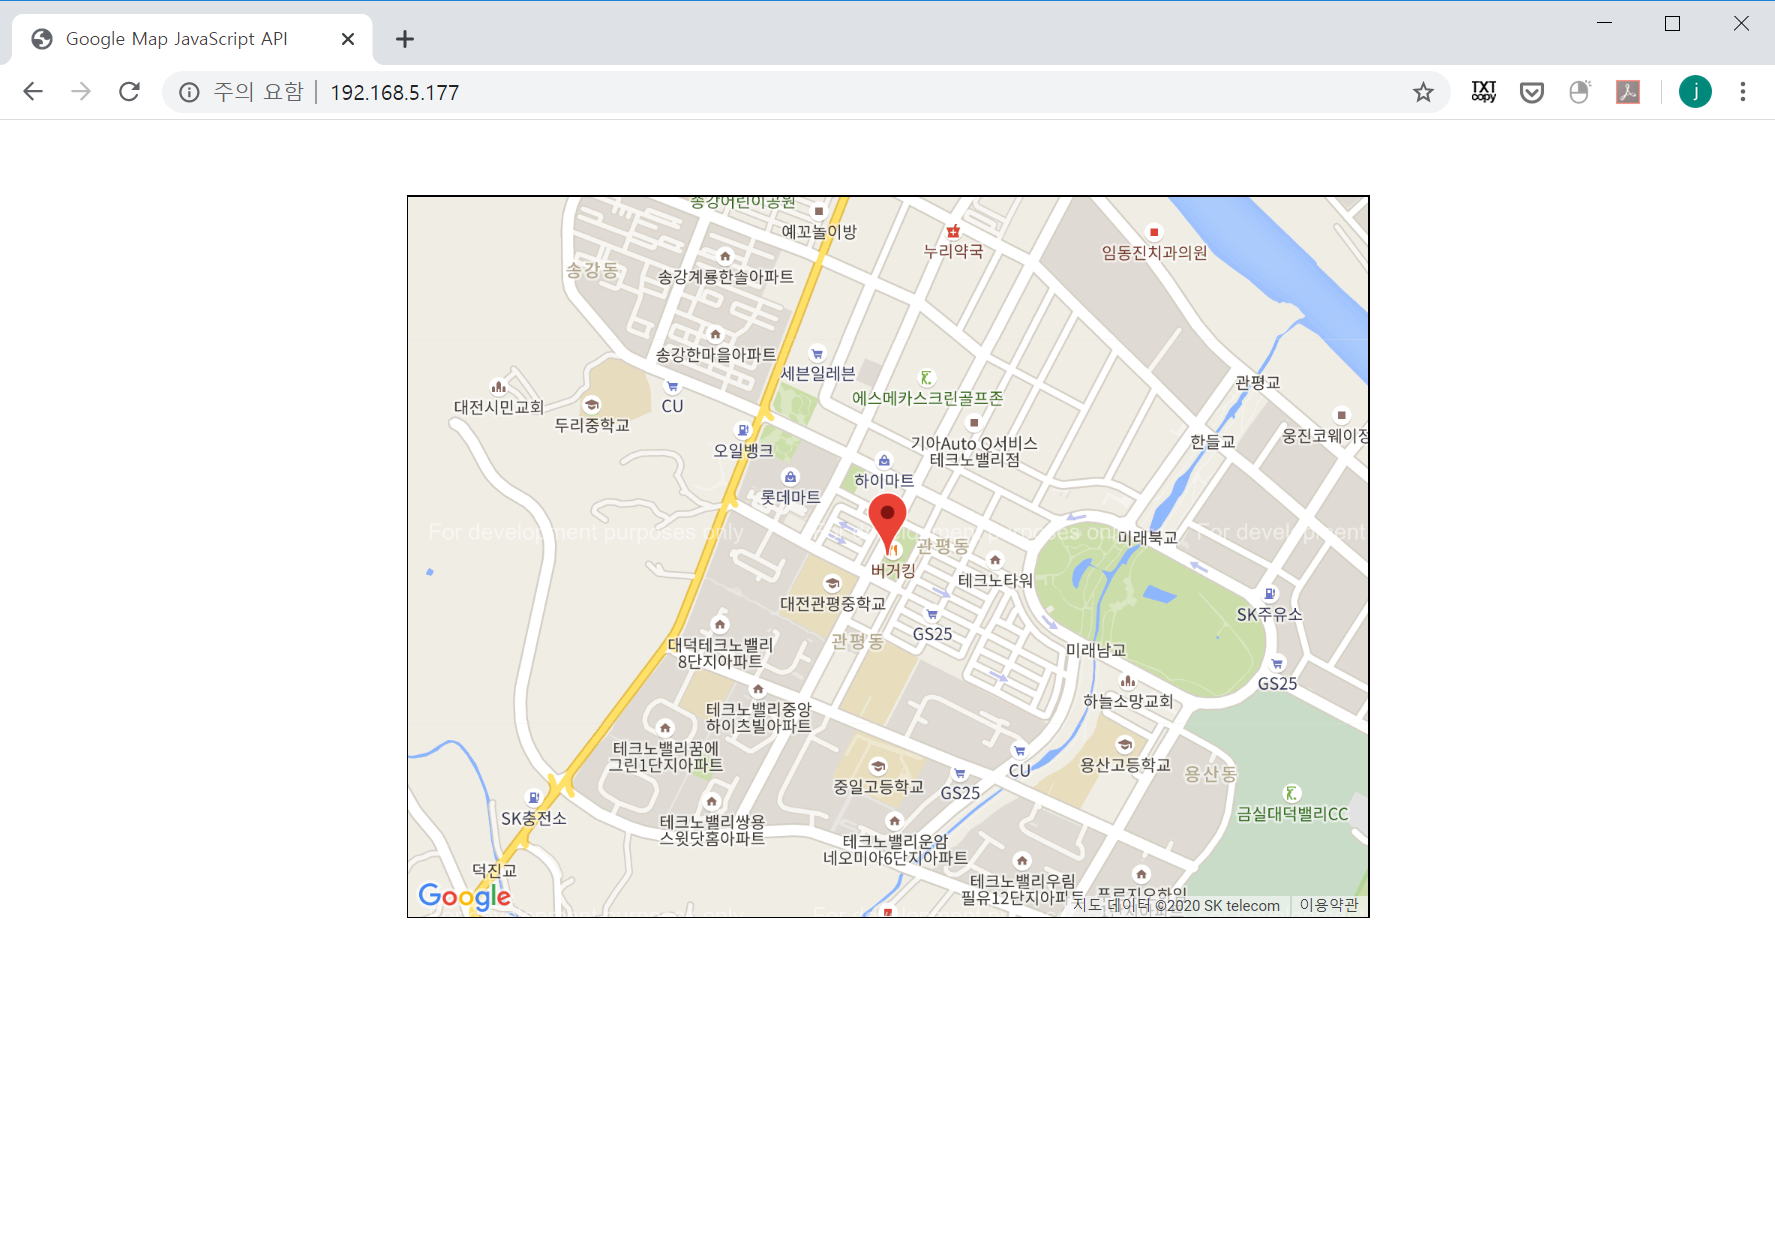Click the 대전관평중학교 school icon
The width and height of the screenshot is (1775, 1259).
(832, 584)
